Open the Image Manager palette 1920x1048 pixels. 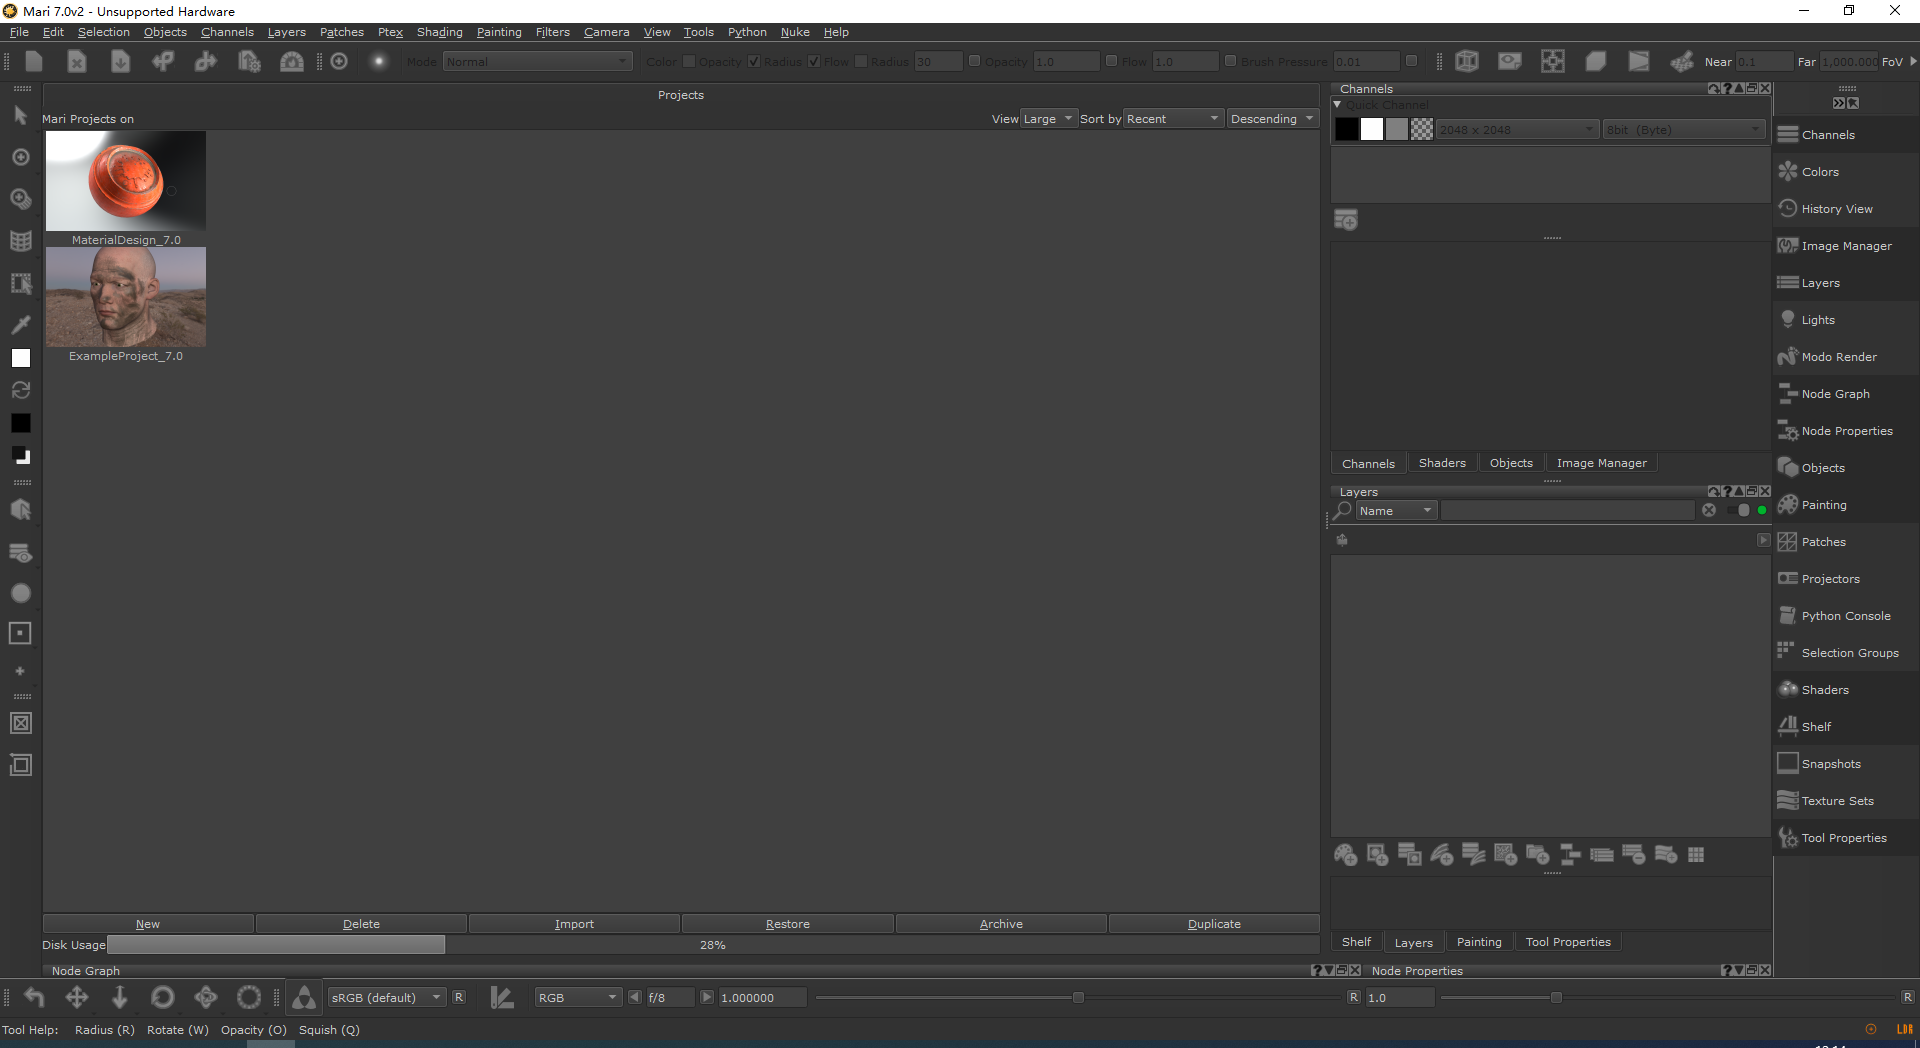tap(1843, 245)
